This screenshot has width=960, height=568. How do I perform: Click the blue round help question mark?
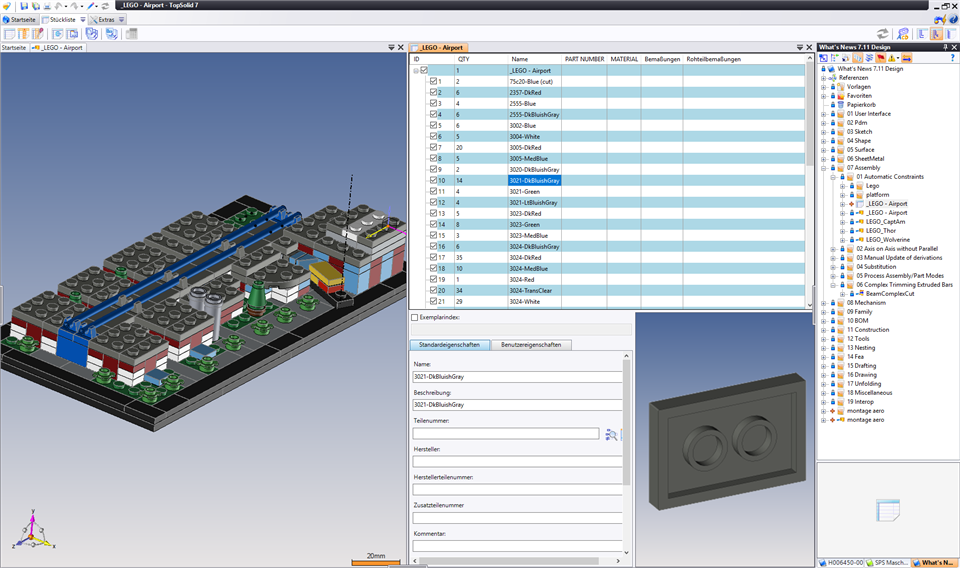point(953,20)
